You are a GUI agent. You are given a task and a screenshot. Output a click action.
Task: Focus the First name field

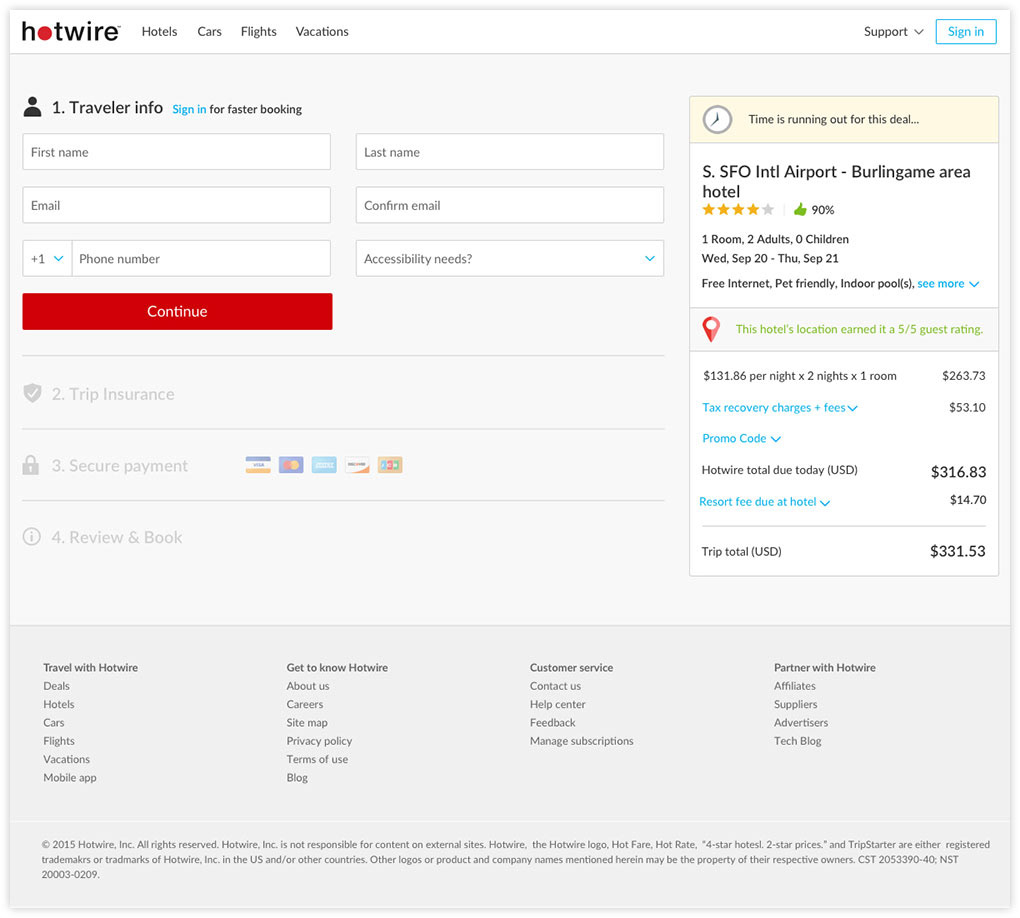coord(176,152)
